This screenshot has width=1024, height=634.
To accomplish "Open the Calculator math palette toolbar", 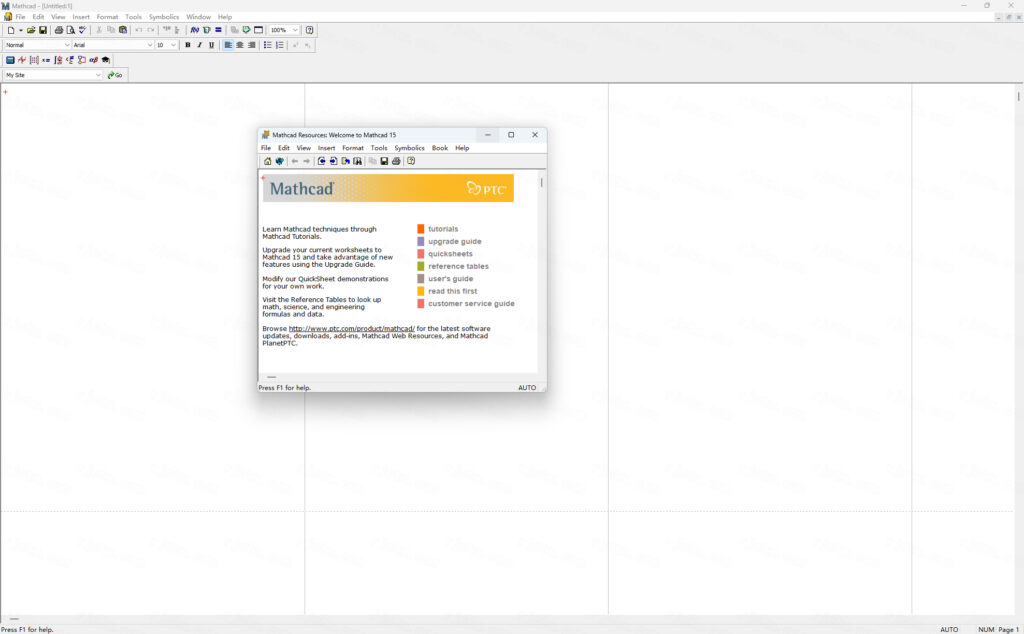I will (x=10, y=60).
